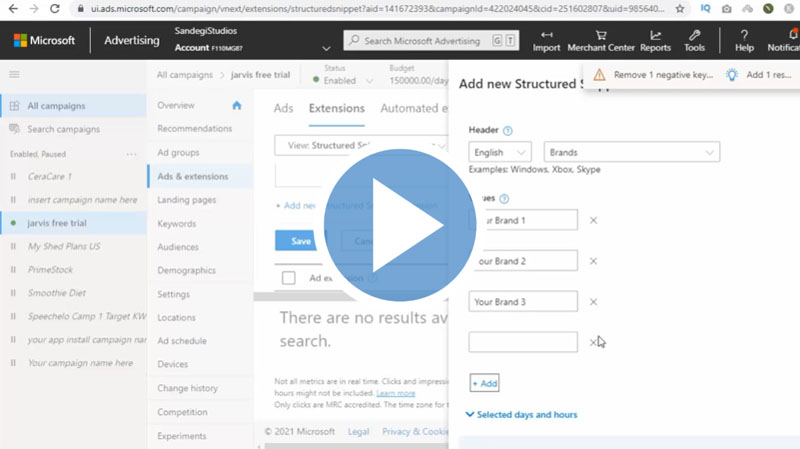The image size is (800, 449).
Task: Open Demographics in side menu
Action: [186, 270]
